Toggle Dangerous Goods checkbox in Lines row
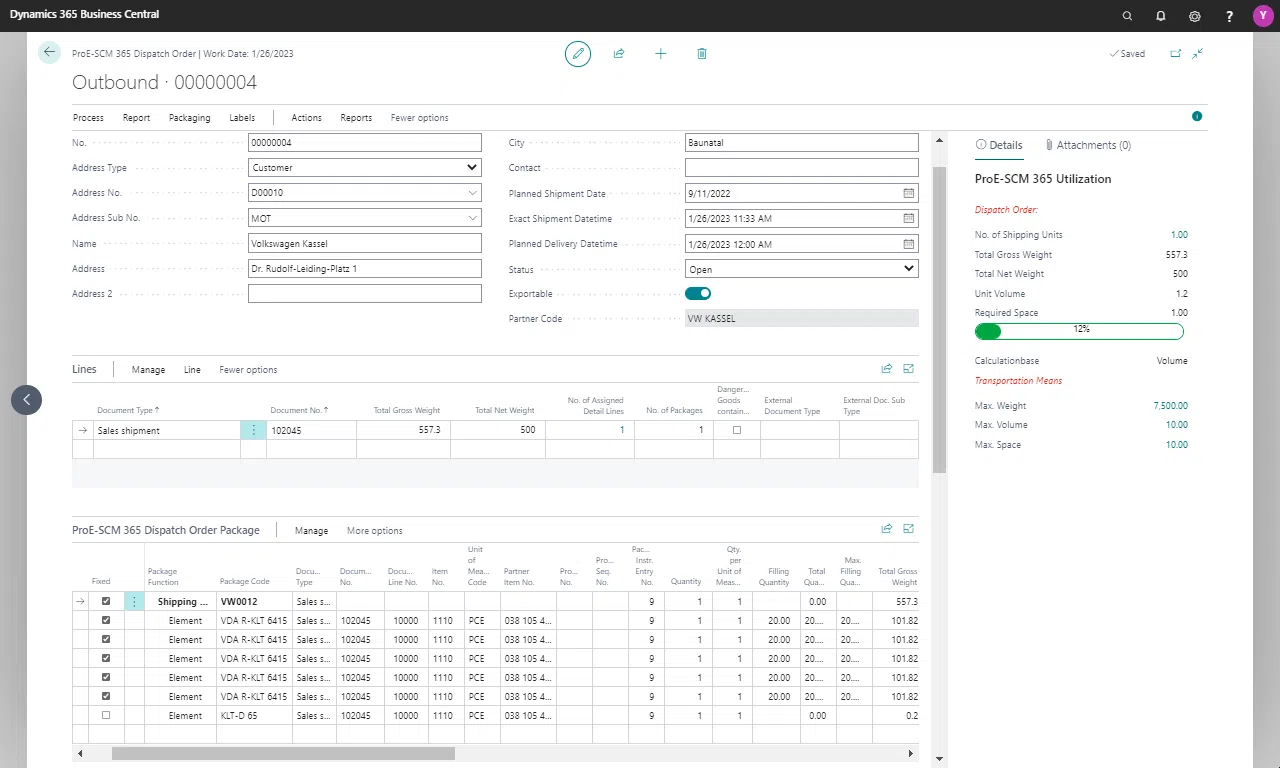The height and width of the screenshot is (768, 1280). pyautogui.click(x=737, y=430)
